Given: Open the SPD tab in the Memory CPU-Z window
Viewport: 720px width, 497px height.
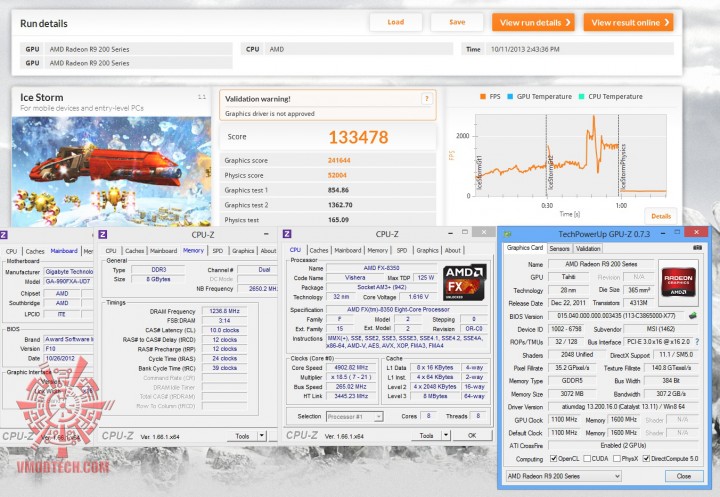Looking at the screenshot, I should pyautogui.click(x=218, y=251).
